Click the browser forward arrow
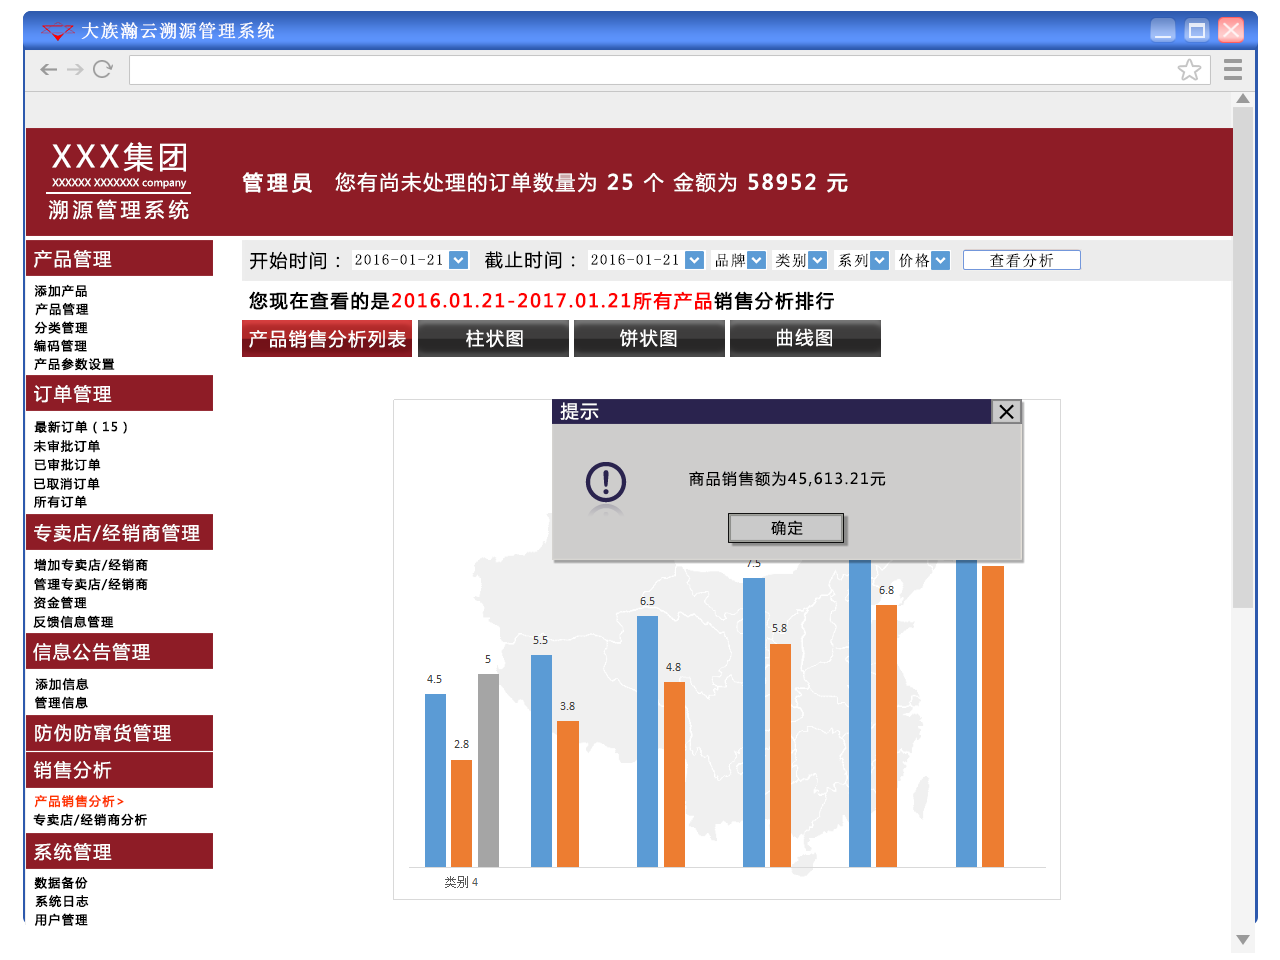1280x960 pixels. pos(75,69)
